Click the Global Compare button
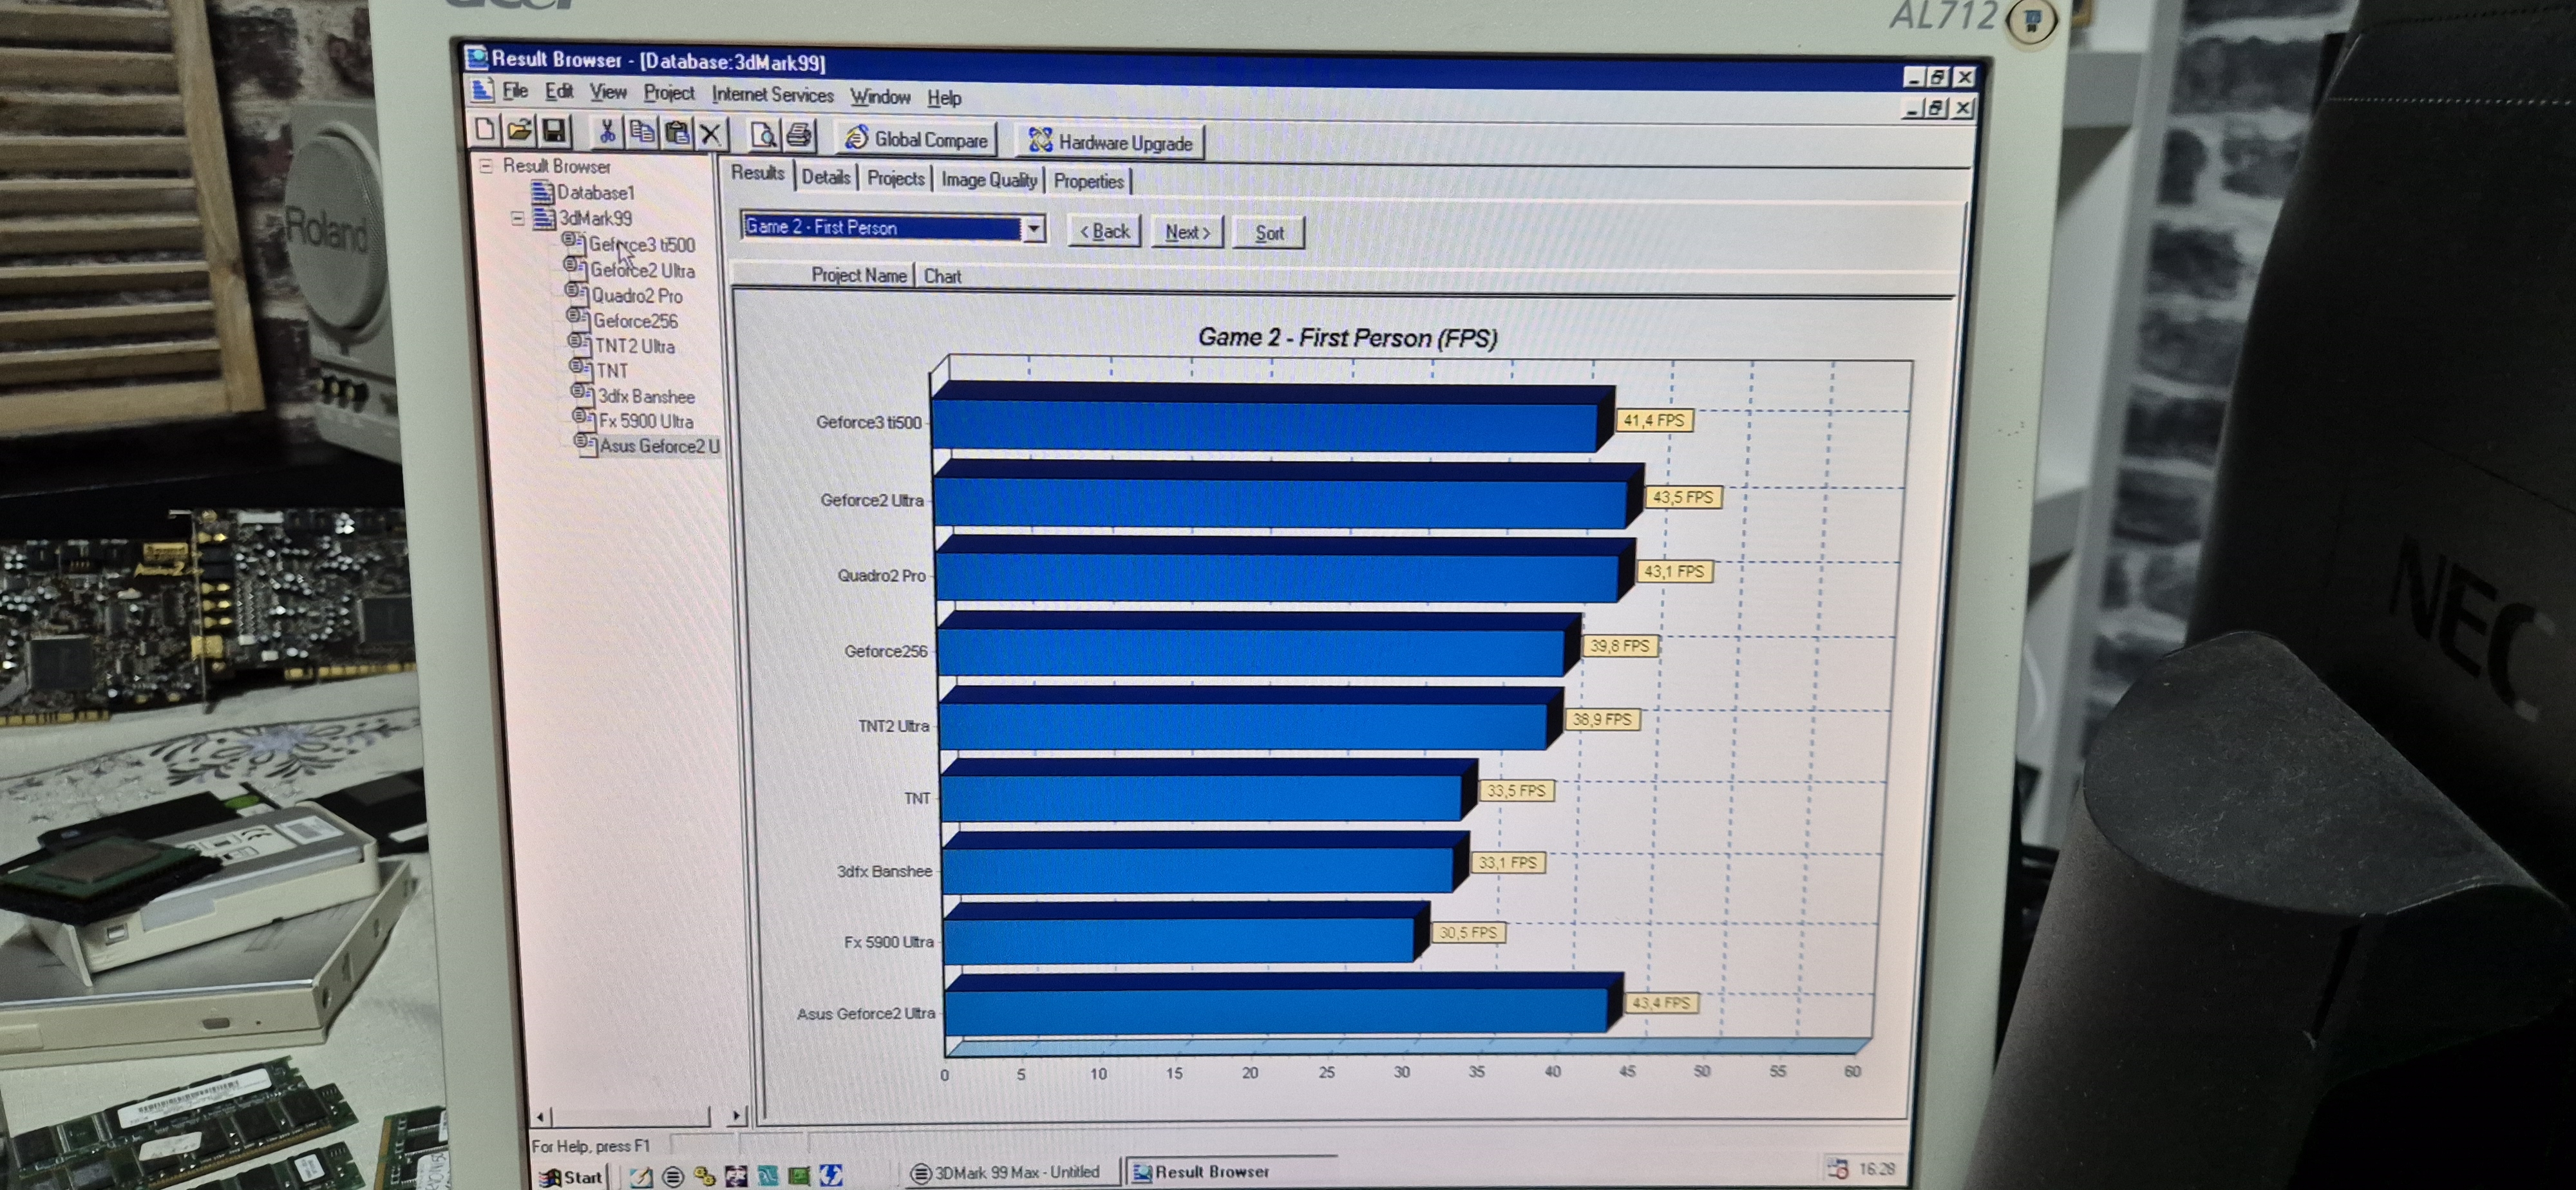 point(915,139)
